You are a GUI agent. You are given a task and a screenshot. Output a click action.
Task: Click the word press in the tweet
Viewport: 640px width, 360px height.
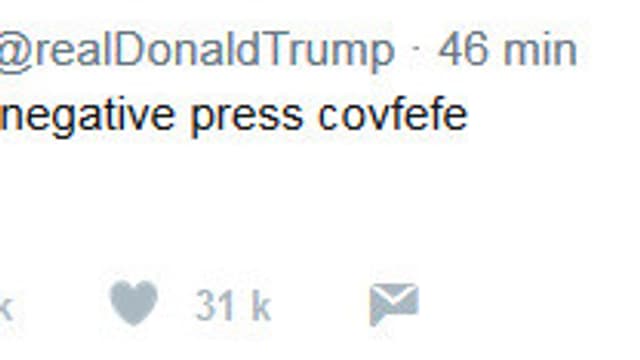(x=247, y=118)
